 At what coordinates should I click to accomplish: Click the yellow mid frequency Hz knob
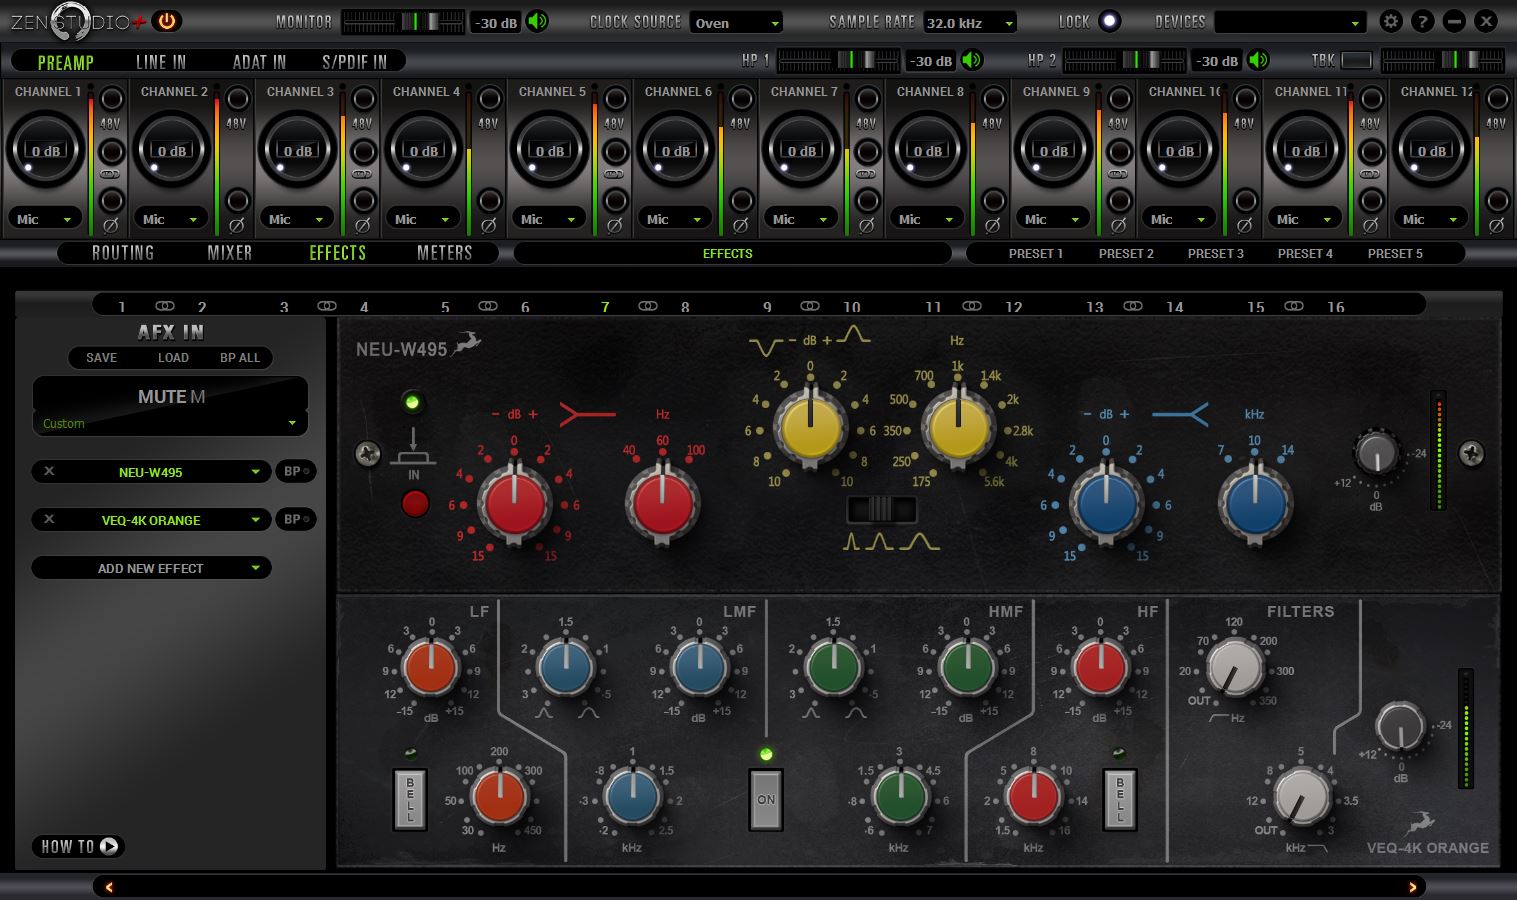pyautogui.click(x=959, y=428)
